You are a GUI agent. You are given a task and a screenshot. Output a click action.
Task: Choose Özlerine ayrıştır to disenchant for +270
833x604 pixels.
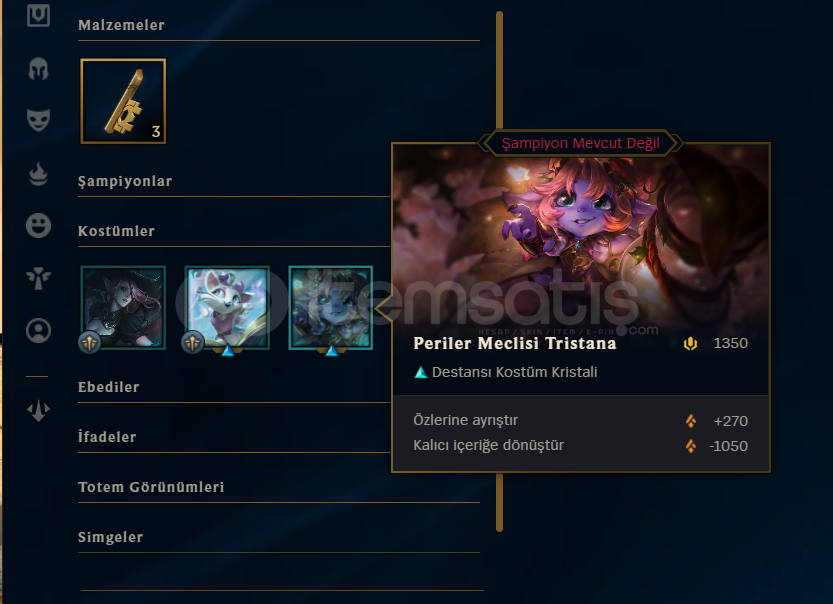coord(580,420)
